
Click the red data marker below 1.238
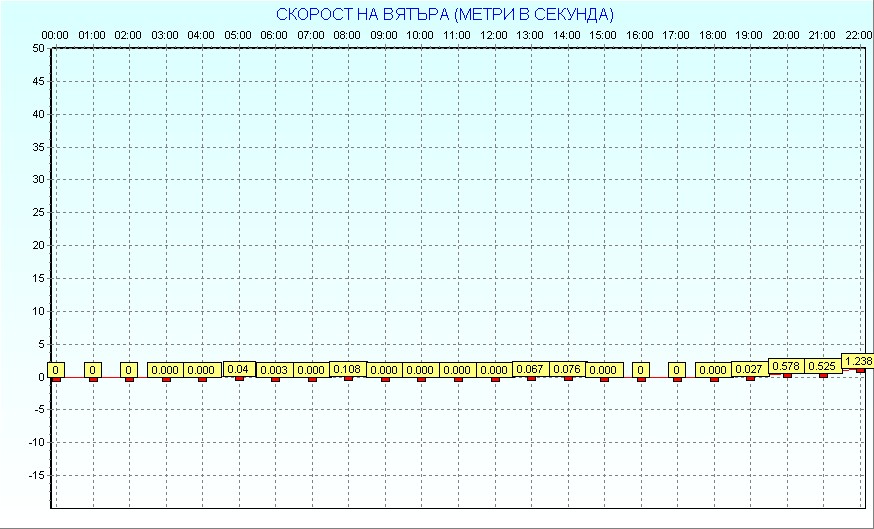(x=860, y=370)
